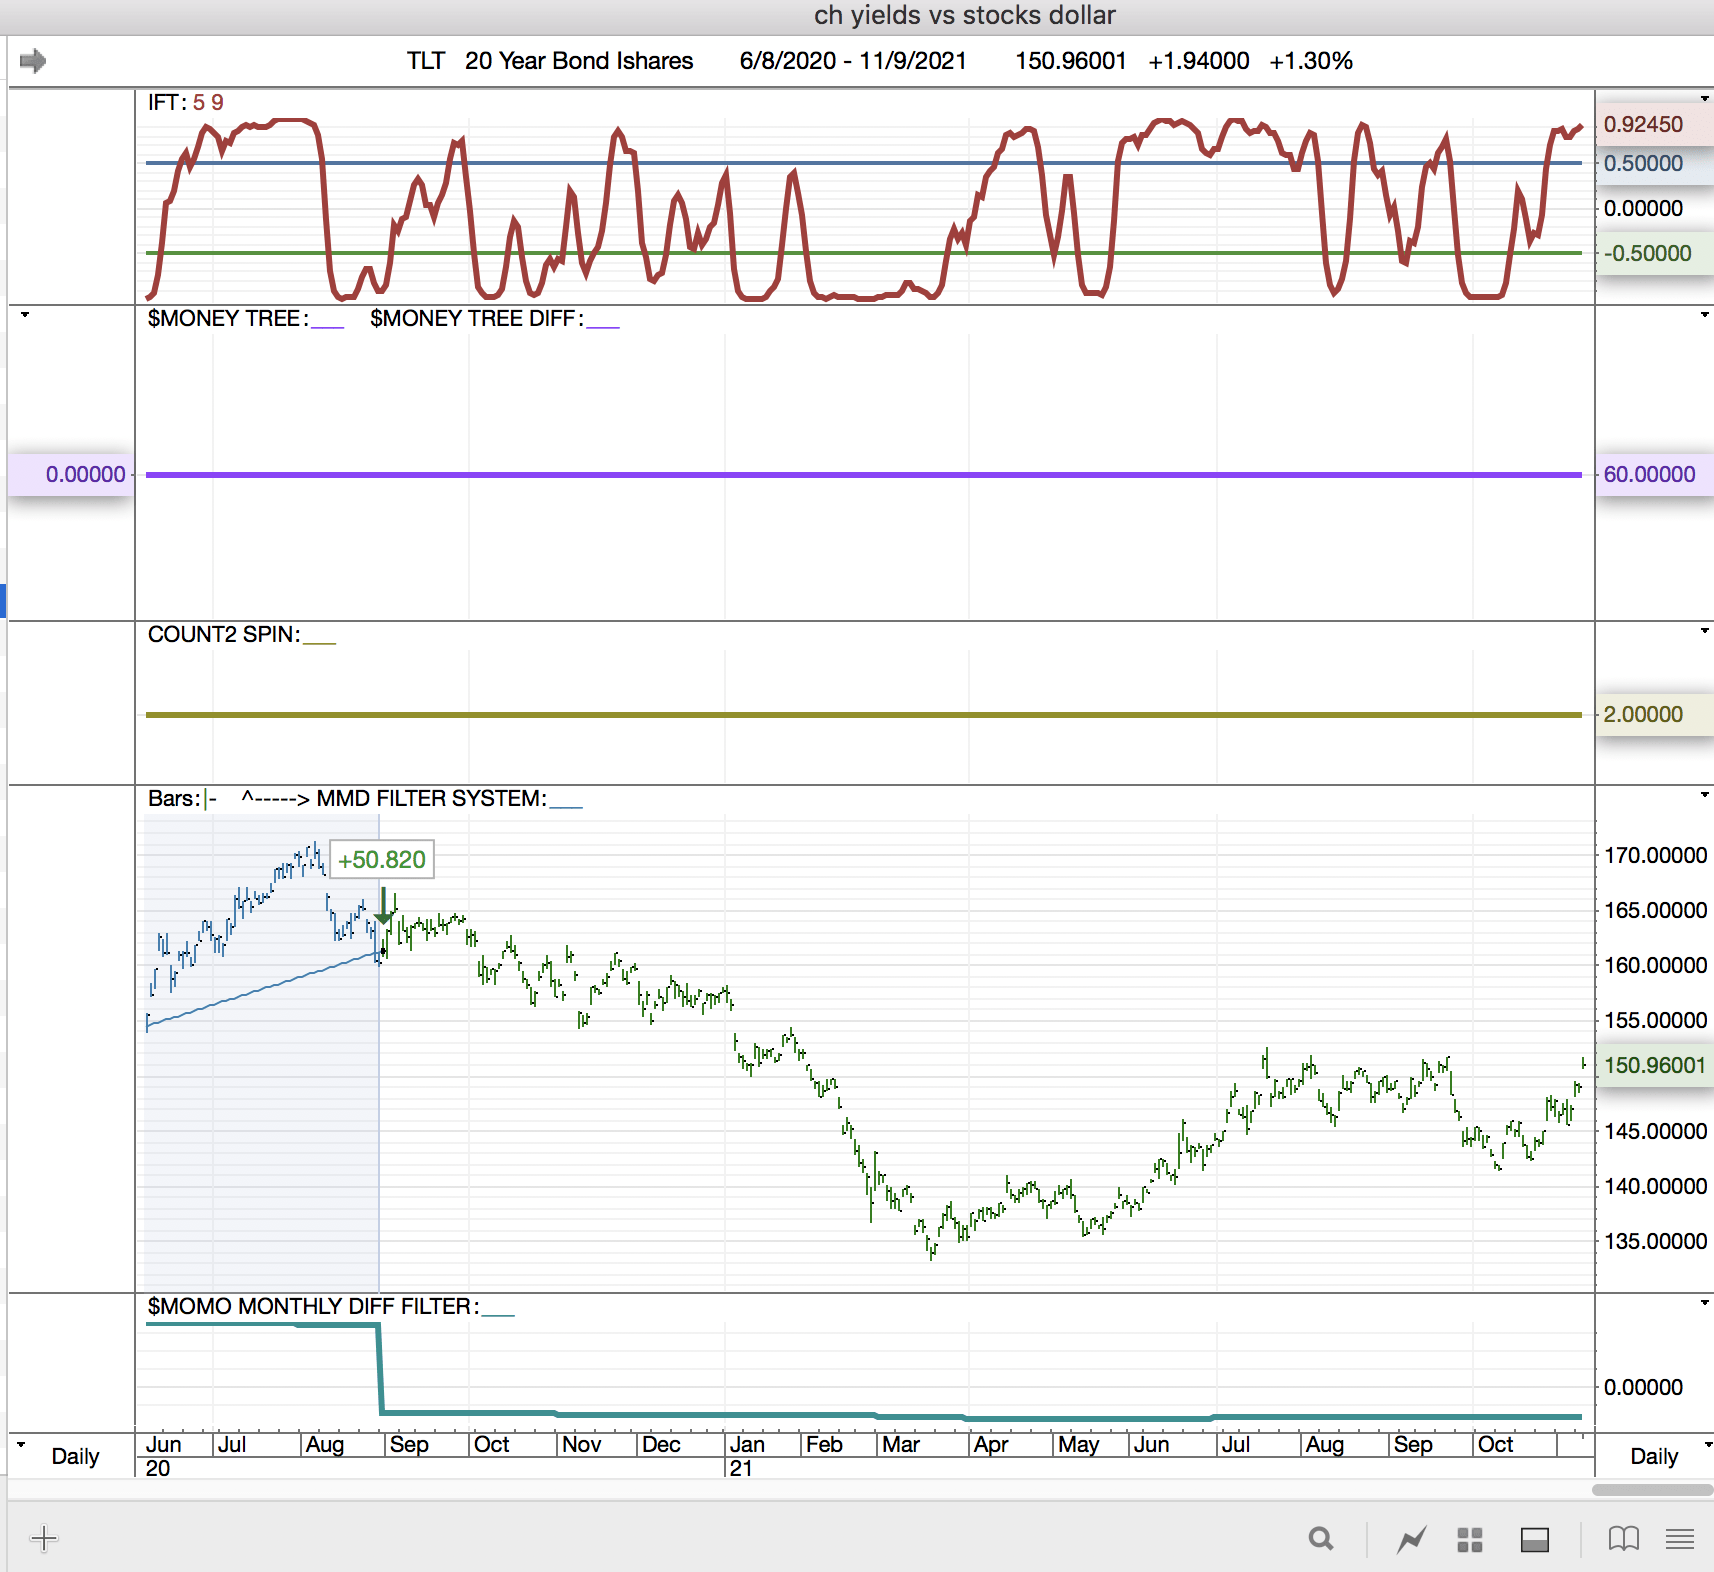Screen dimensions: 1714x1572
Task: Click the plus icon at bottom left
Action: [x=44, y=1538]
